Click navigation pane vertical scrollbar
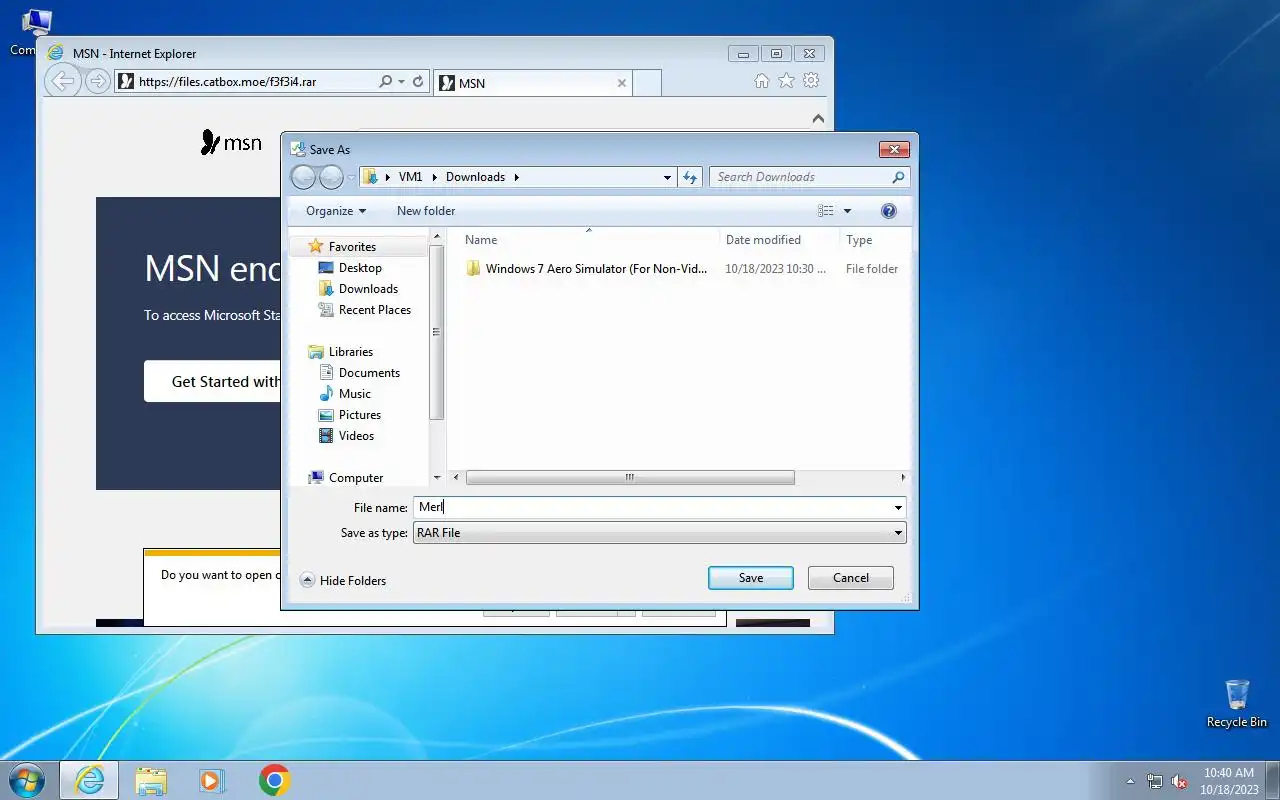Viewport: 1280px width, 800px height. tap(436, 332)
